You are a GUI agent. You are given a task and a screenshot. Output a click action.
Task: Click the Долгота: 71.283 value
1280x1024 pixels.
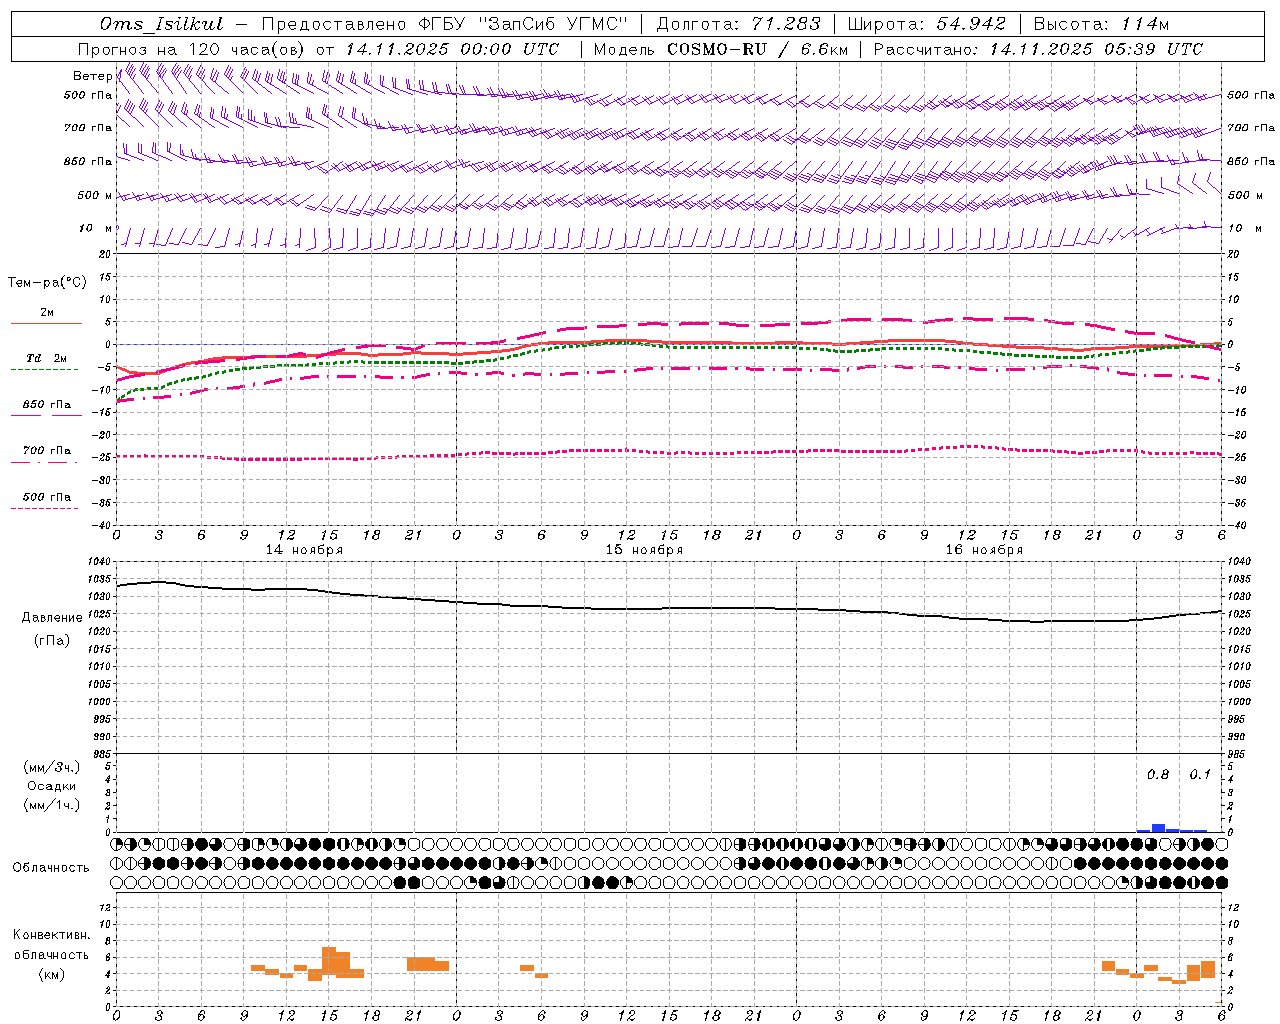coord(738,24)
